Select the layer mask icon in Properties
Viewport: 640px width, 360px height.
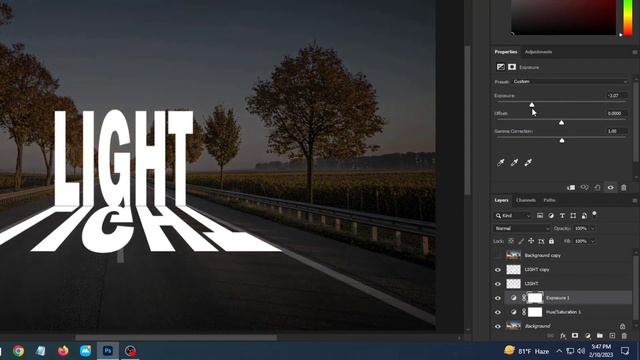[x=512, y=67]
